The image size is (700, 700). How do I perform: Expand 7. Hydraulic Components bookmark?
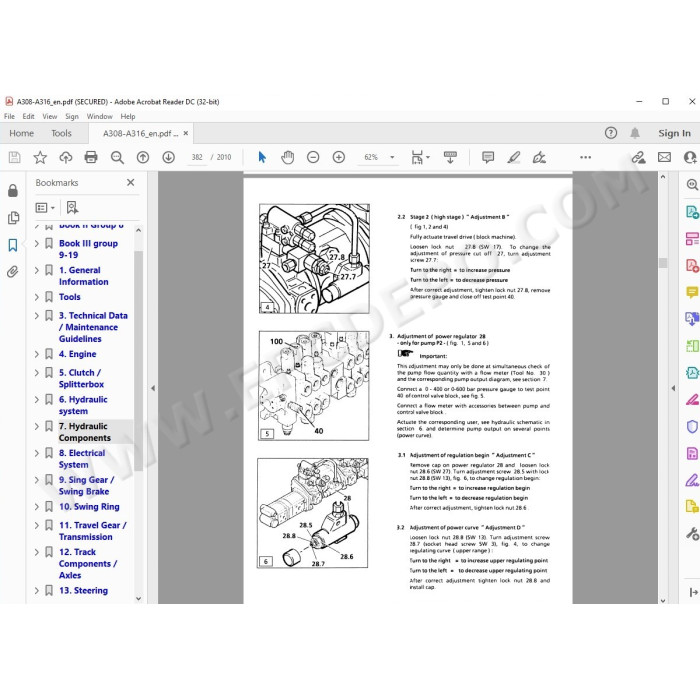tap(37, 426)
